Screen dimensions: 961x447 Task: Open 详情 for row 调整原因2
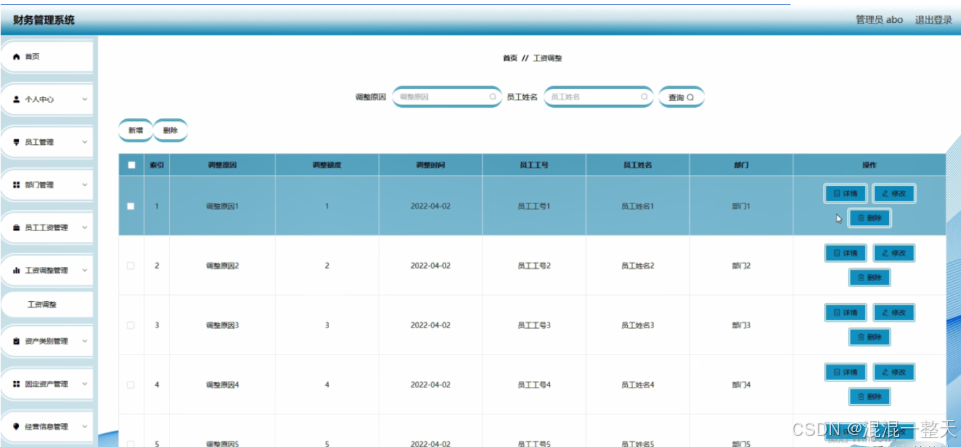(845, 253)
